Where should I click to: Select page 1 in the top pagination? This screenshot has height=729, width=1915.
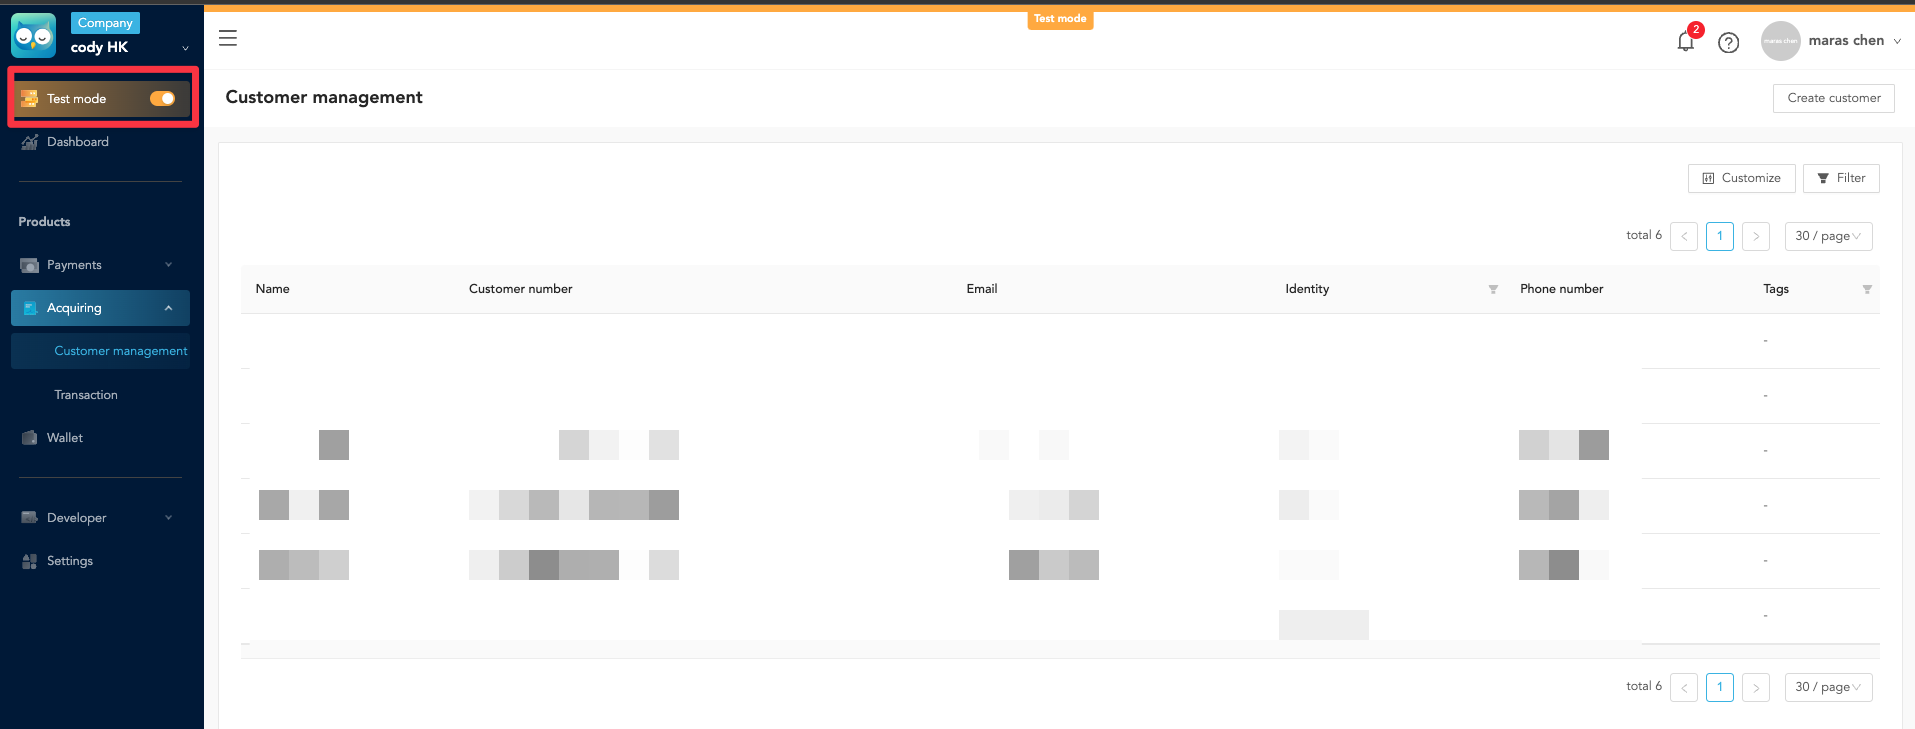(1720, 236)
